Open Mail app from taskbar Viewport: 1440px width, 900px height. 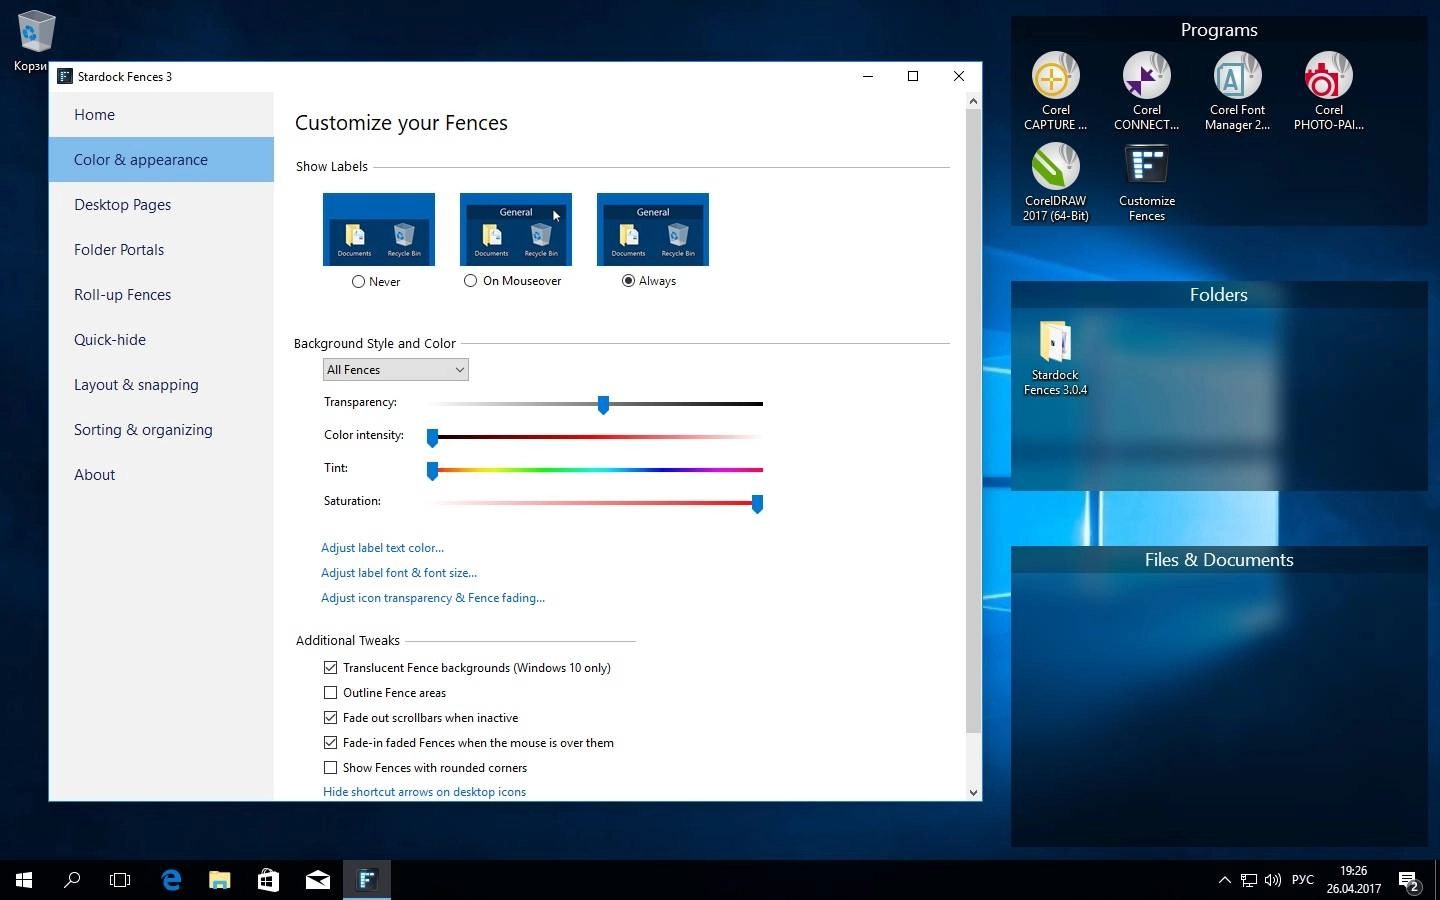(x=317, y=880)
